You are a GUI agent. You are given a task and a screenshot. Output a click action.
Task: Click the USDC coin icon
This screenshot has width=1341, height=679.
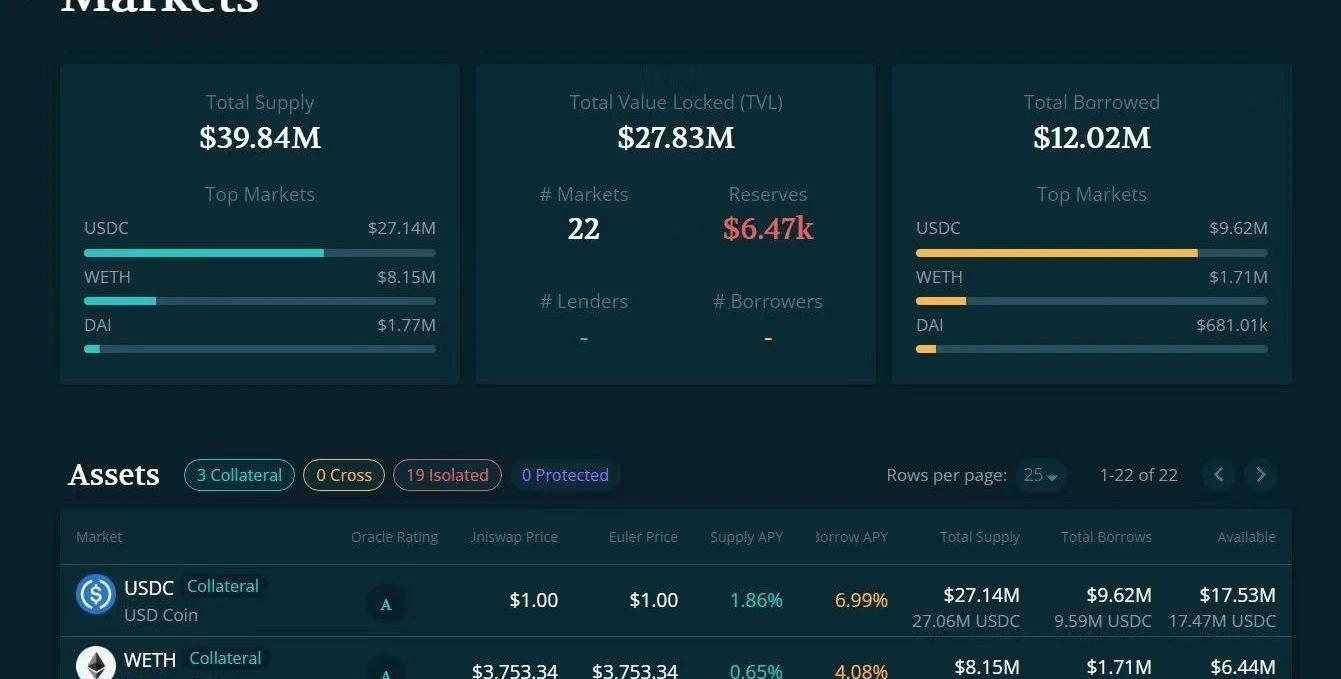click(x=96, y=595)
